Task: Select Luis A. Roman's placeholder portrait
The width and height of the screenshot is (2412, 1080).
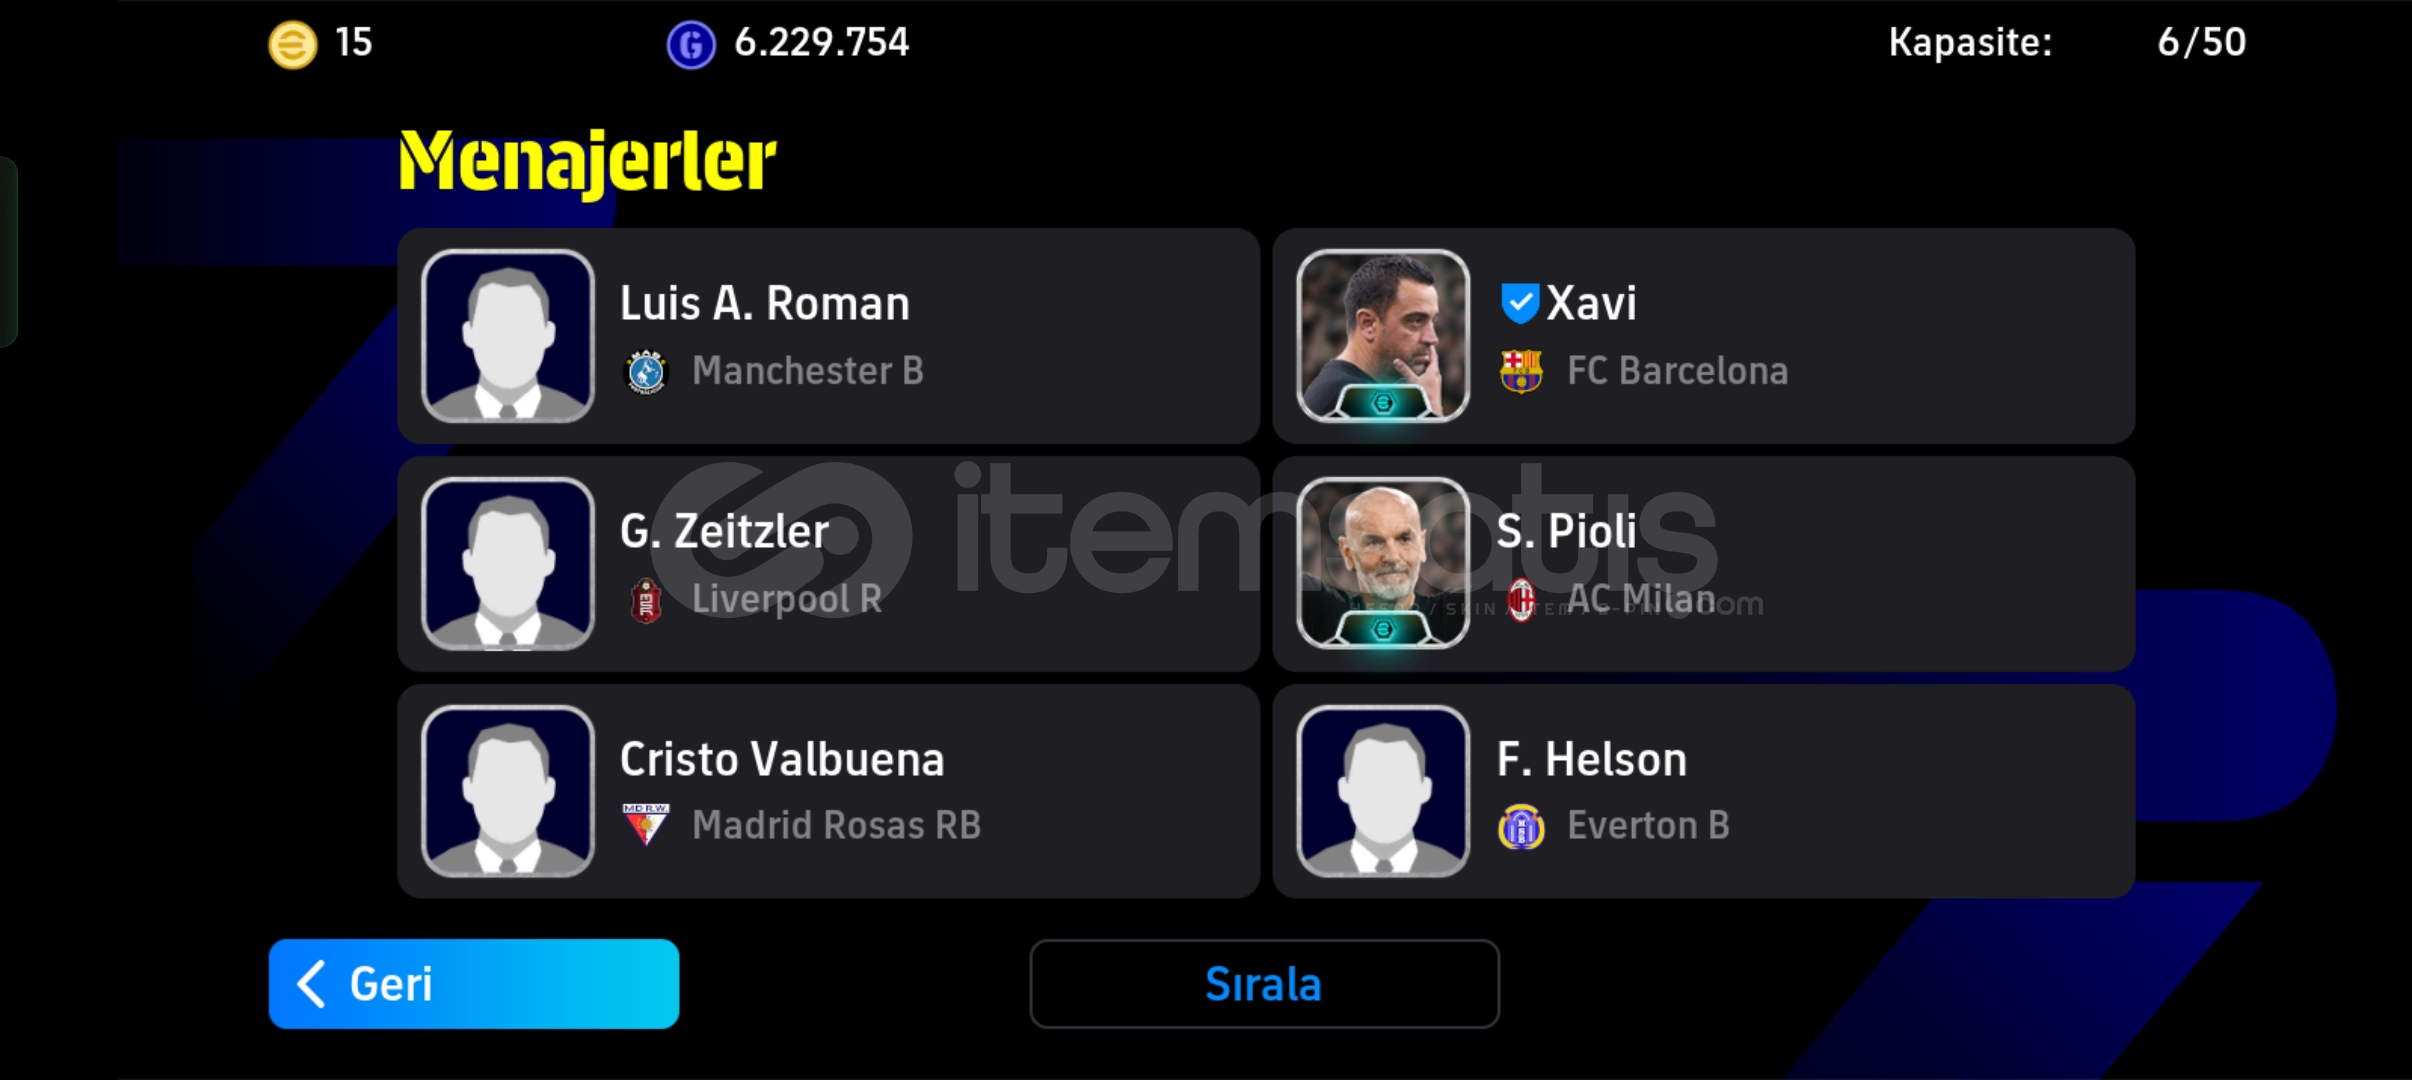Action: click(508, 336)
